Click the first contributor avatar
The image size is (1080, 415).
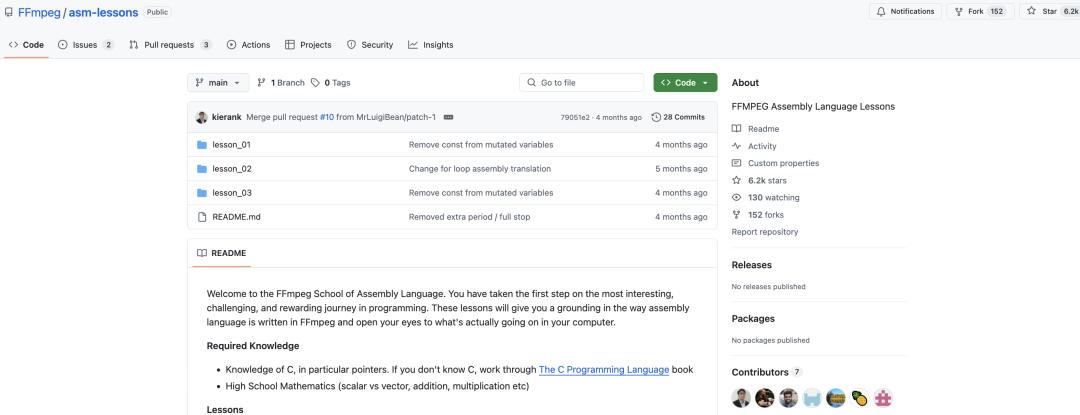[741, 397]
